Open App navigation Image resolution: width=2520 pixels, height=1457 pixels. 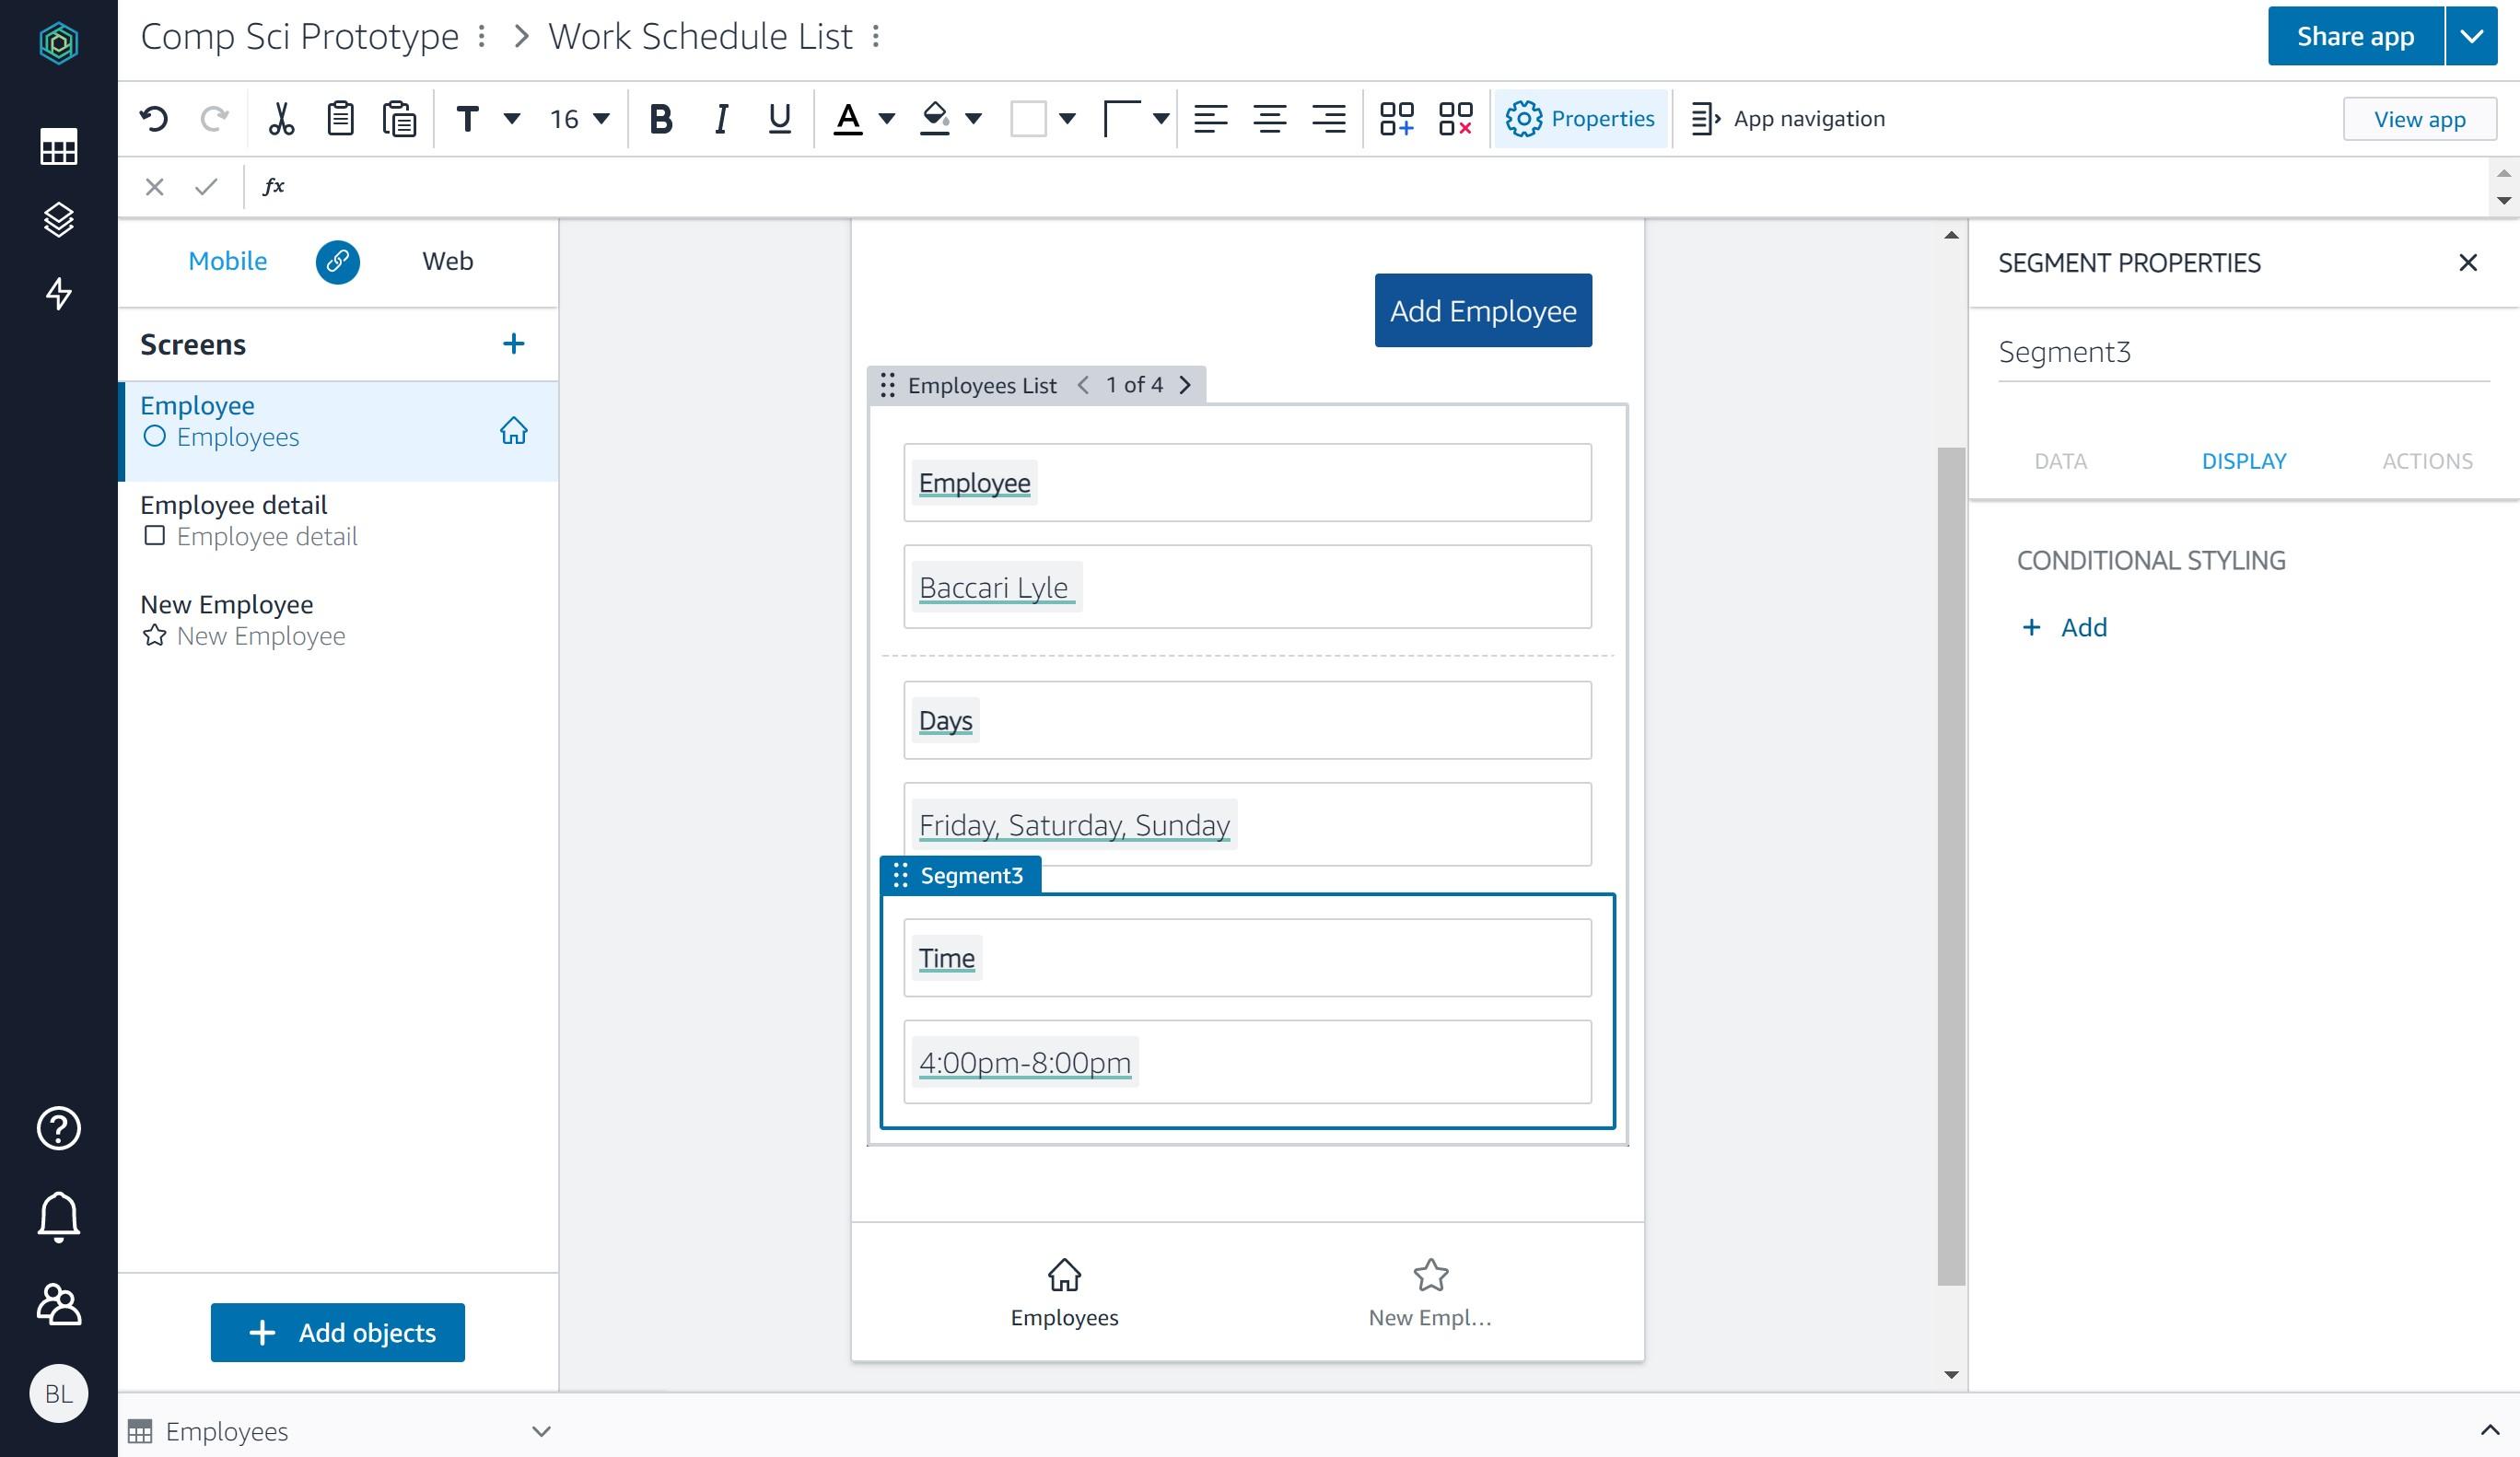(x=1787, y=119)
